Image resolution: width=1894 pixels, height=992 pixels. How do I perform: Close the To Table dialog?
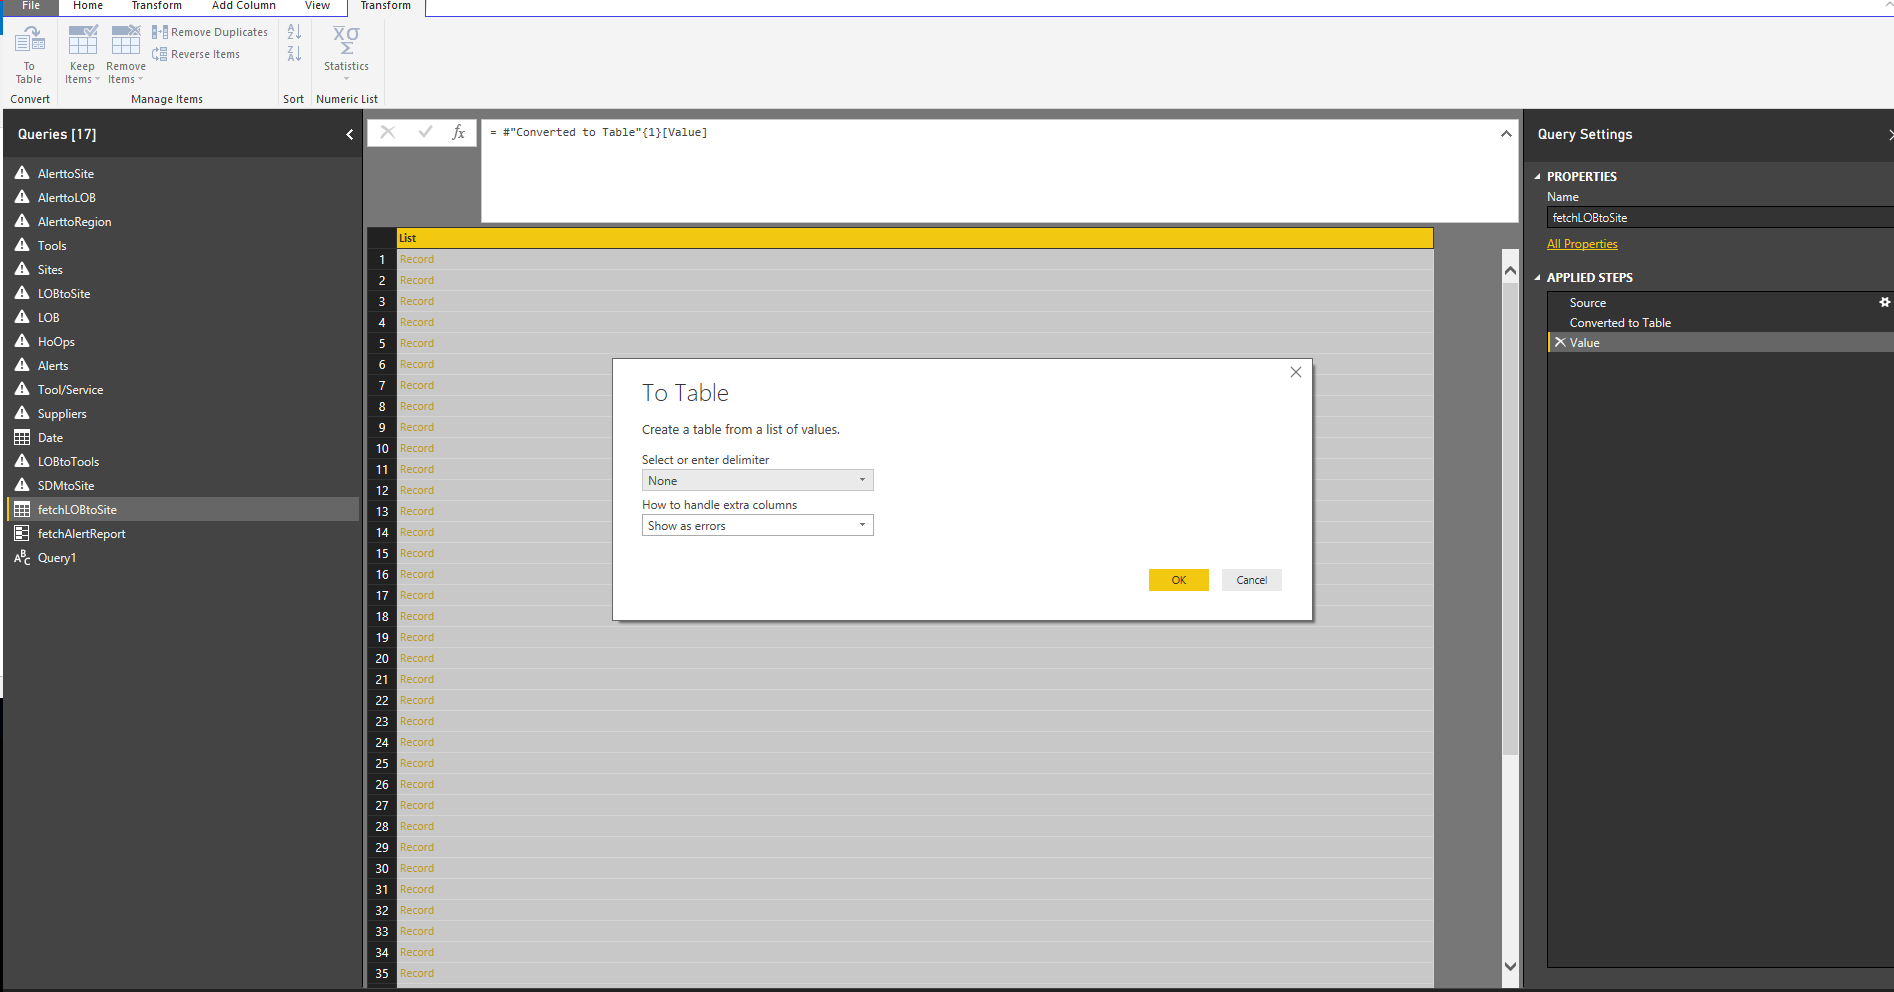(x=1295, y=372)
